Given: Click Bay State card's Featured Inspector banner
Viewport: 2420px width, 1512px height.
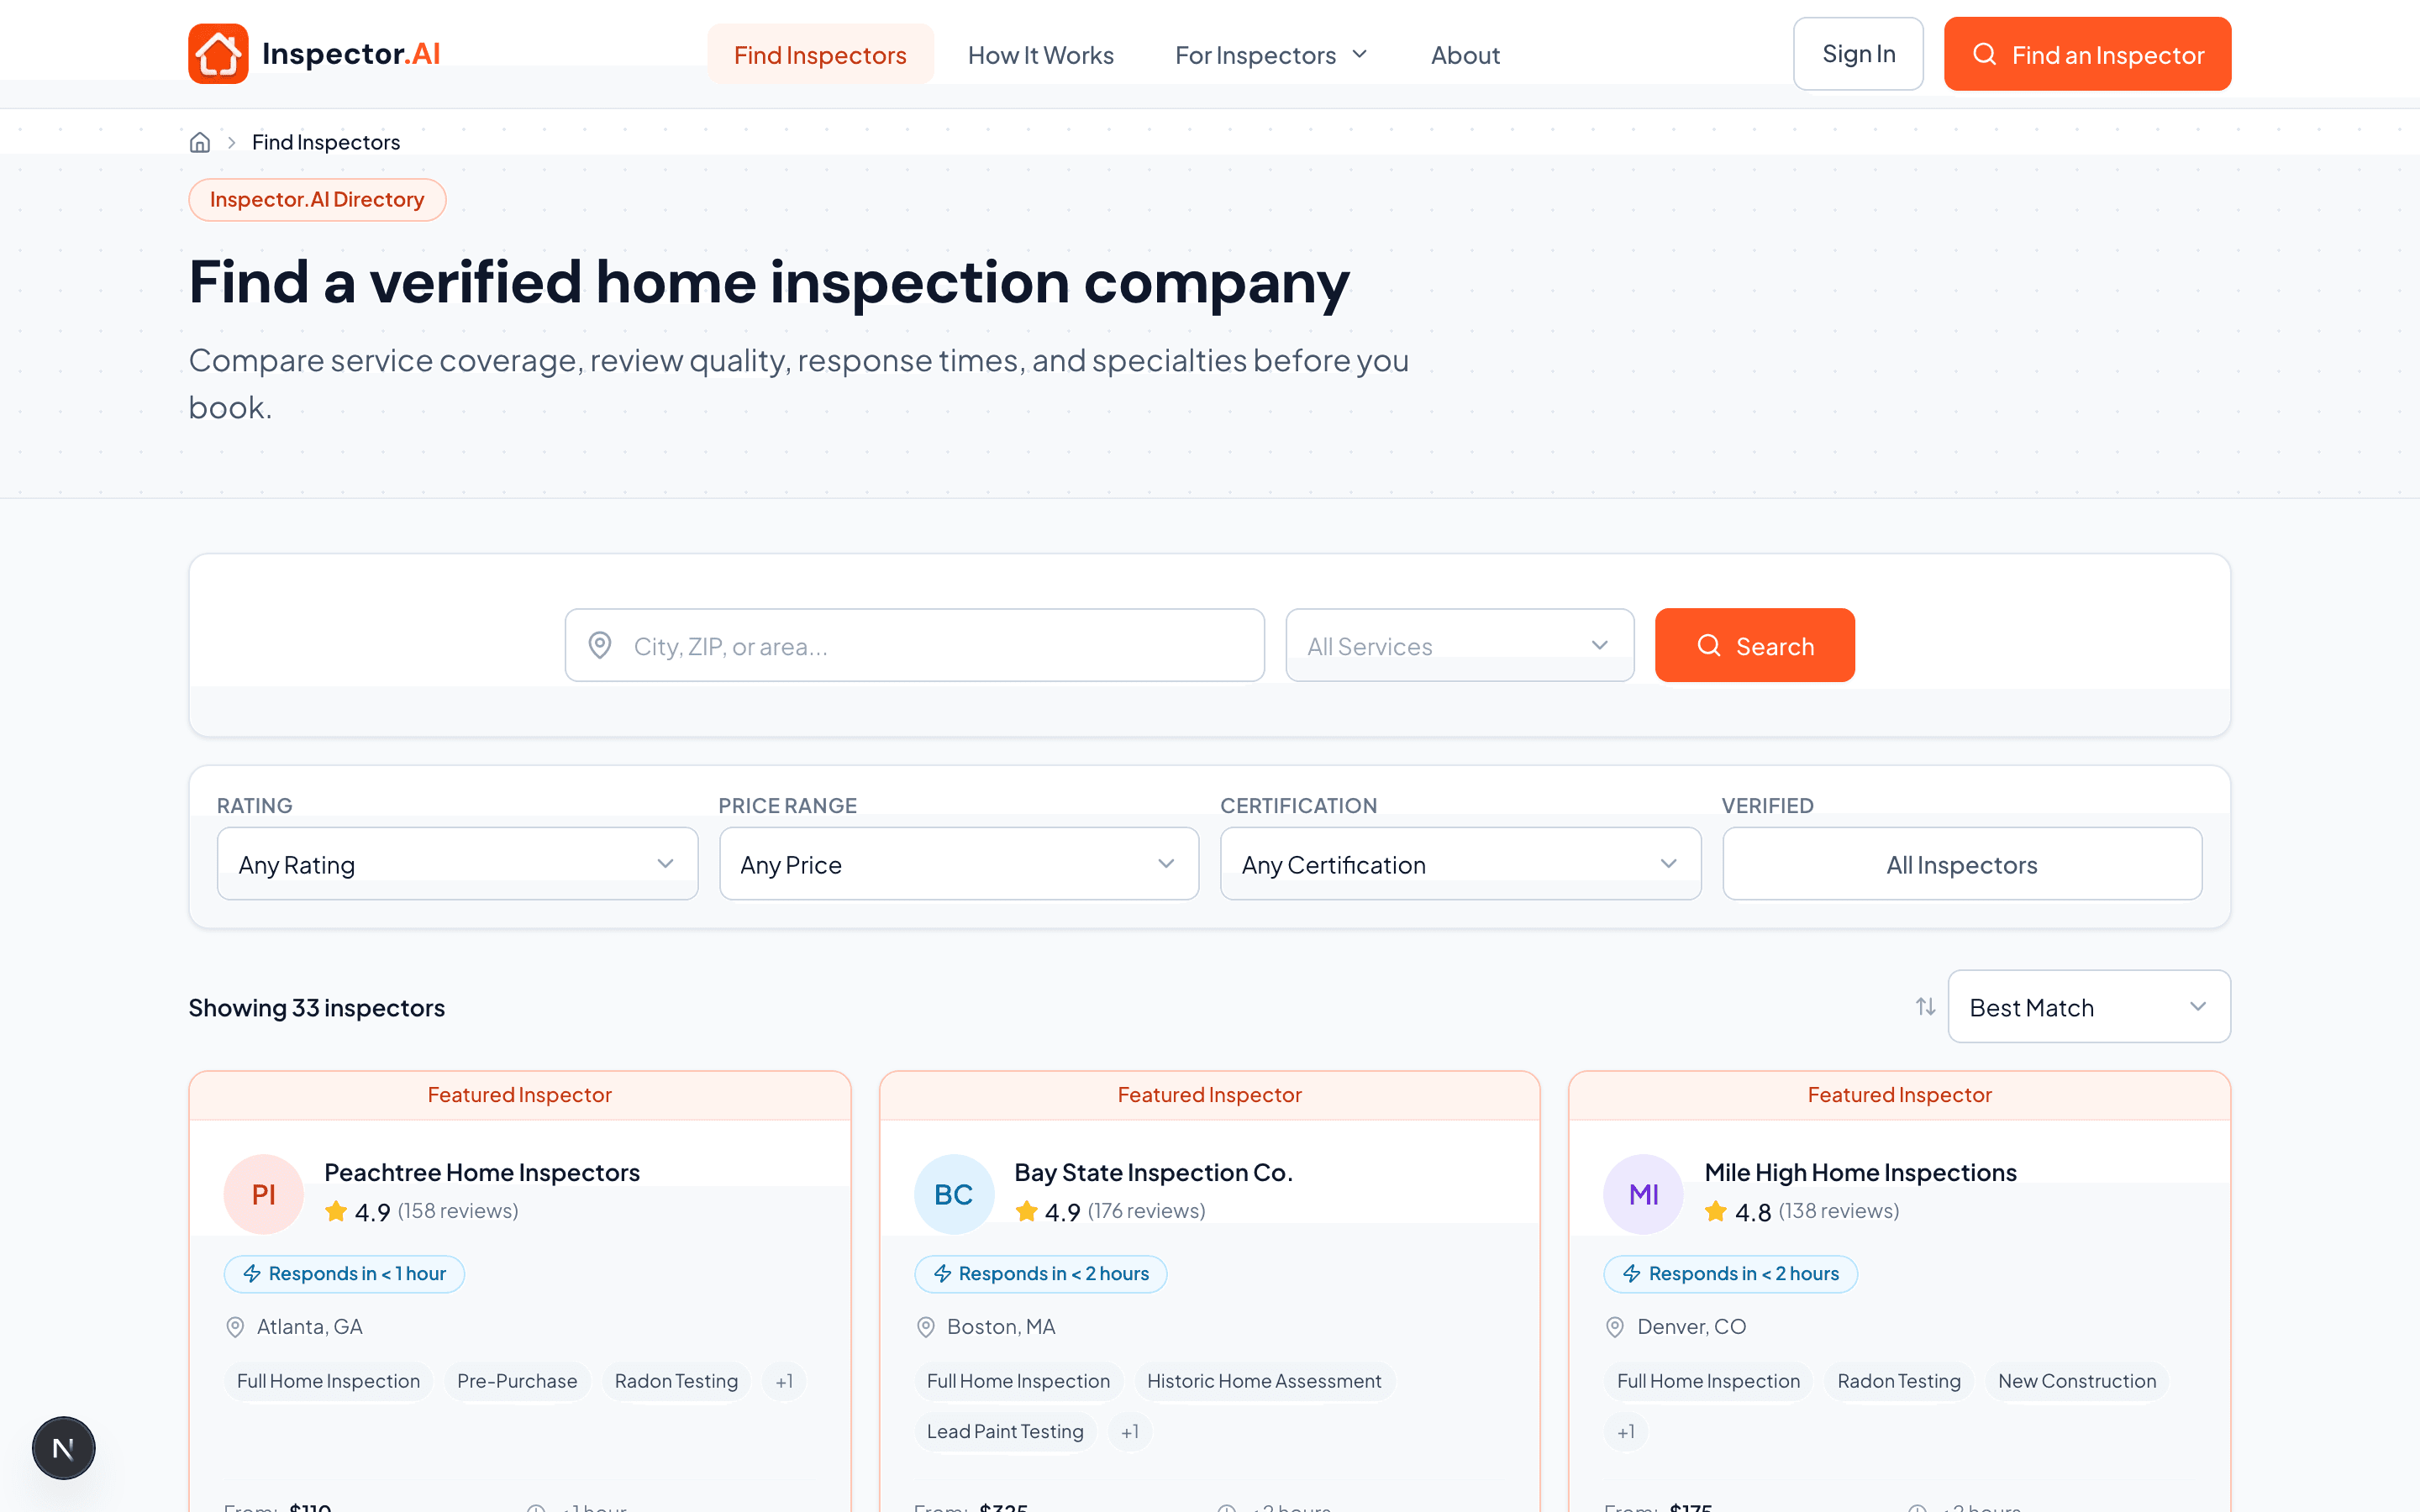Looking at the screenshot, I should [x=1210, y=1095].
